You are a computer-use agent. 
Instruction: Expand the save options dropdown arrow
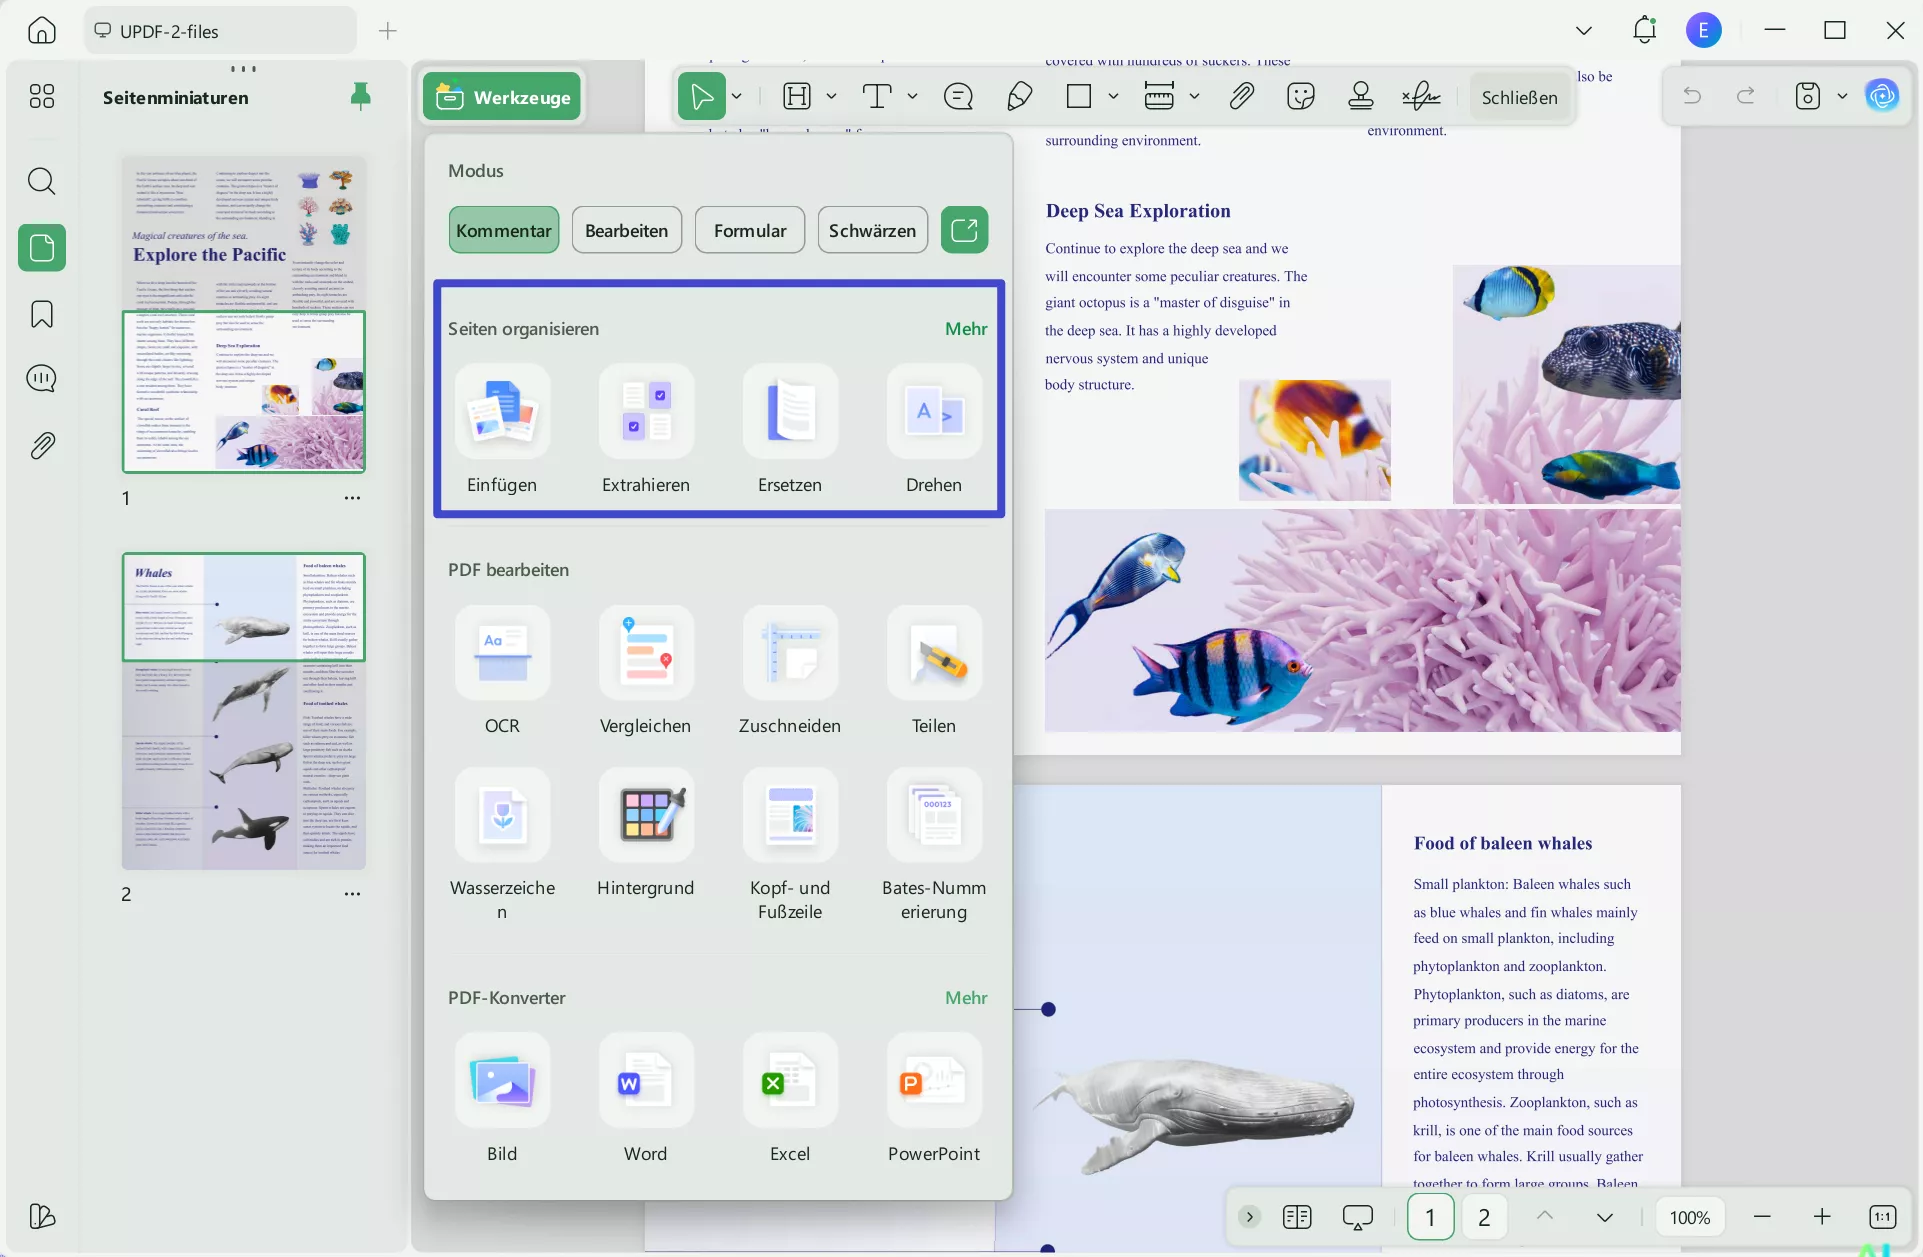1842,96
